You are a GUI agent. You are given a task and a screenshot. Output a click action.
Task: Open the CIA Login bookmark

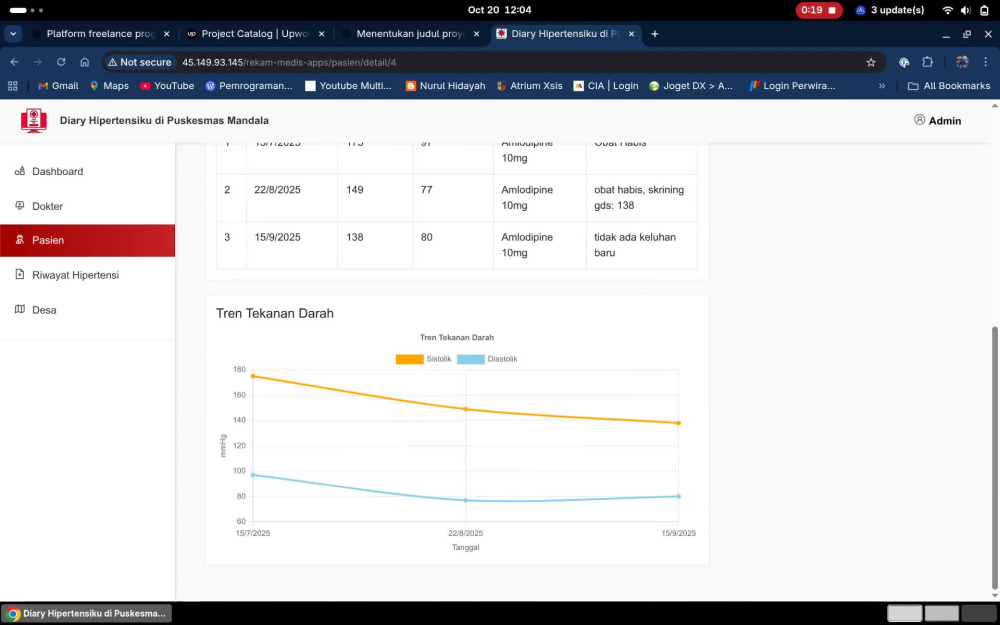606,85
